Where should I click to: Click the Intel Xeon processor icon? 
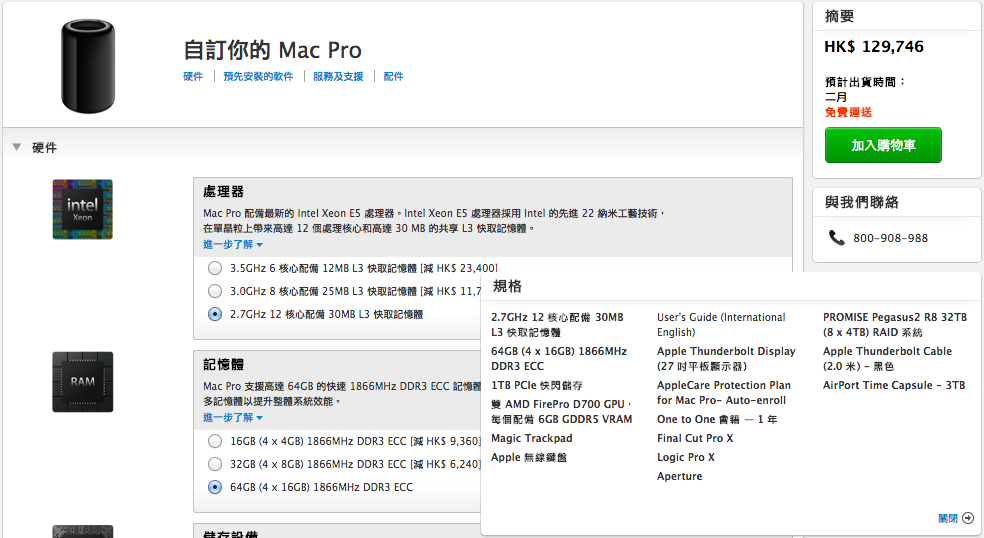(83, 210)
